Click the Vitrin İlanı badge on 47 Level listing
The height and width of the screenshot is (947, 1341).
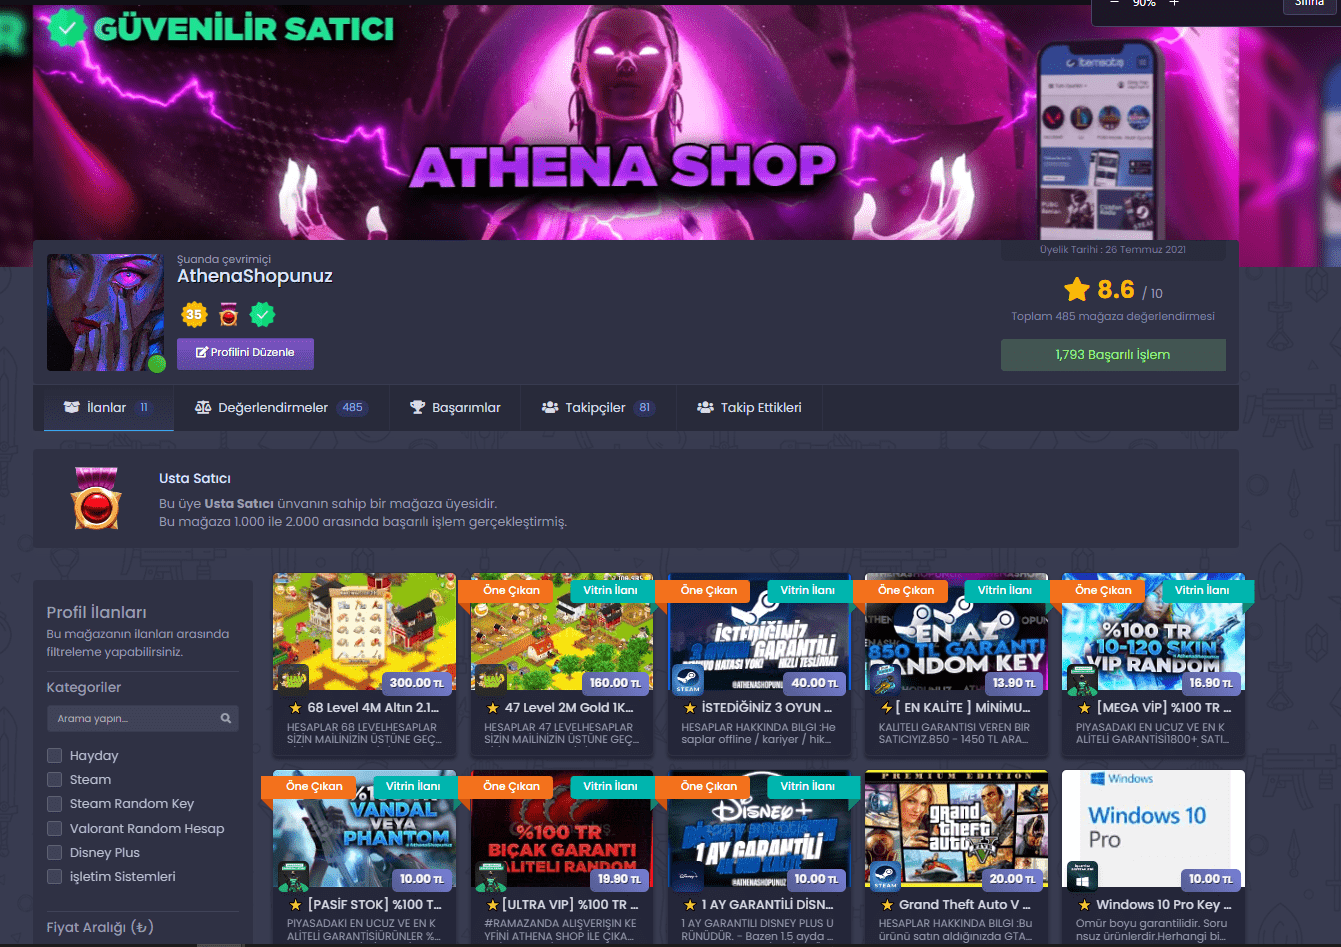611,590
